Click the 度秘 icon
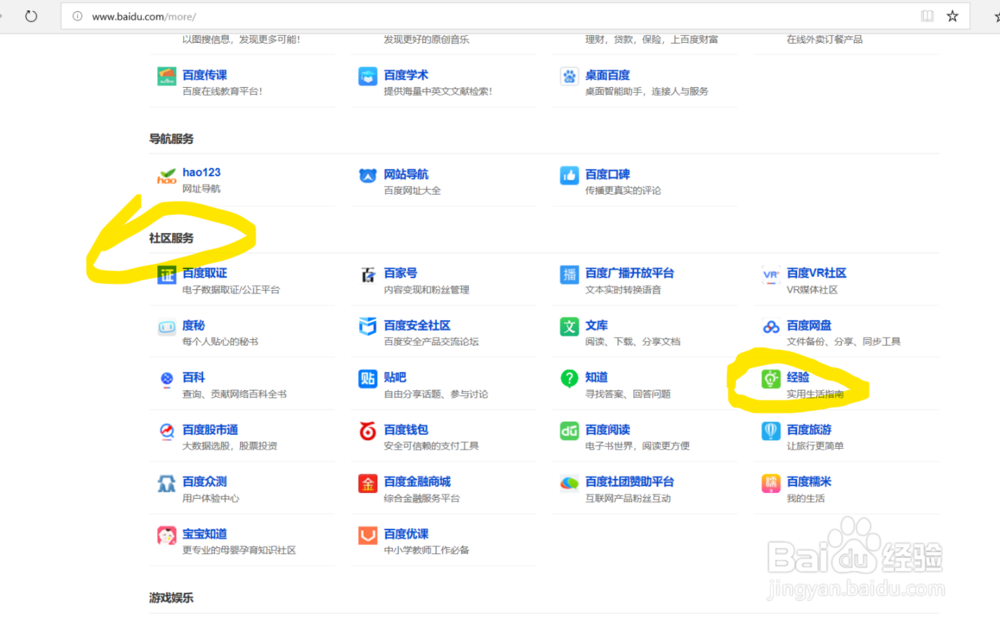 point(166,327)
